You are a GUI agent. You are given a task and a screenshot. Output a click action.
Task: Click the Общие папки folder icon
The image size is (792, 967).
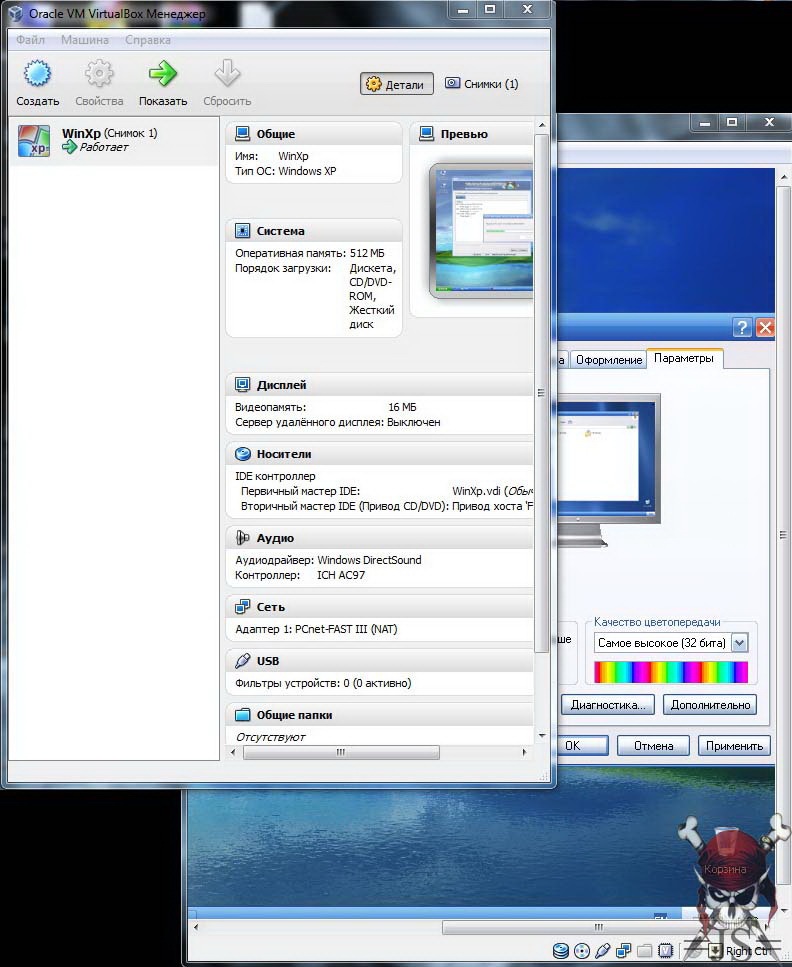tap(242, 715)
